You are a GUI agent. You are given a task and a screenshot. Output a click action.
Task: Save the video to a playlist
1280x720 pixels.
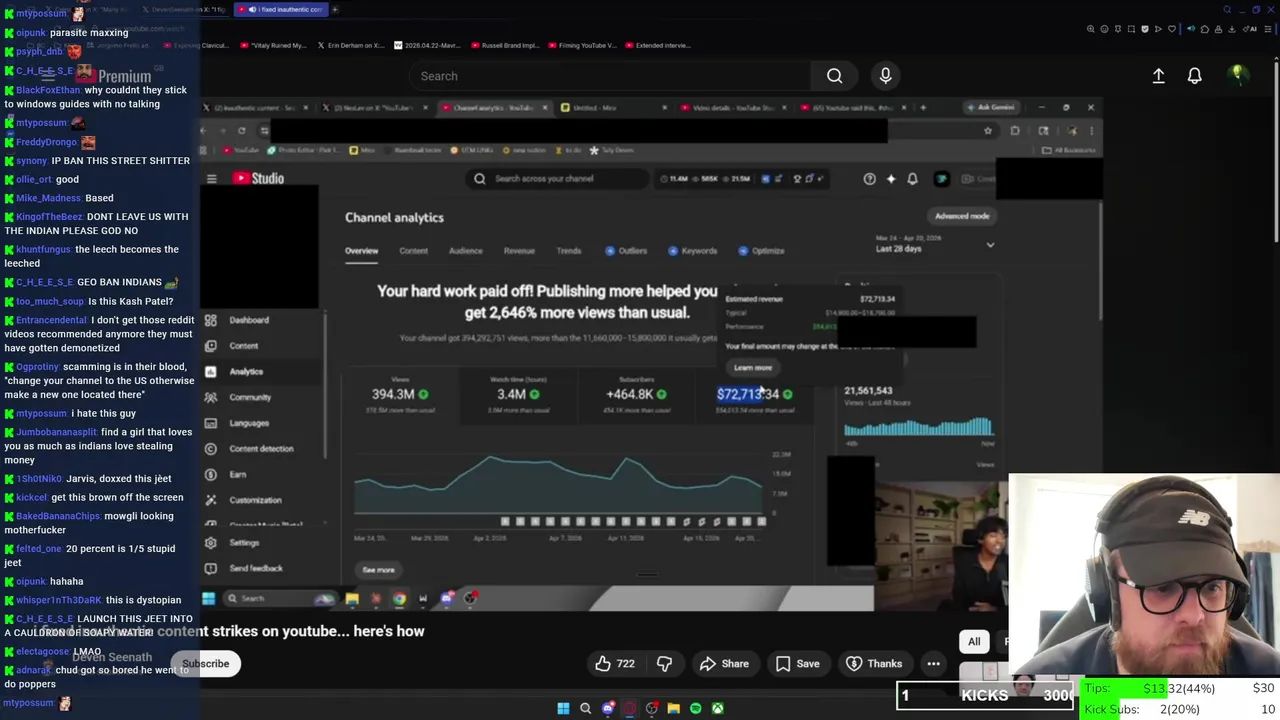[x=797, y=664]
